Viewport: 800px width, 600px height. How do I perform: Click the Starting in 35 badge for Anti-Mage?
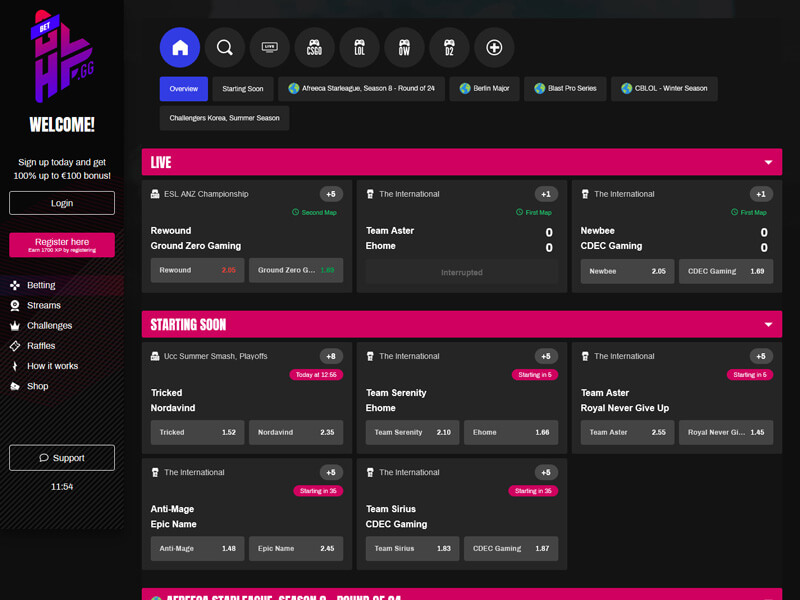pos(318,491)
